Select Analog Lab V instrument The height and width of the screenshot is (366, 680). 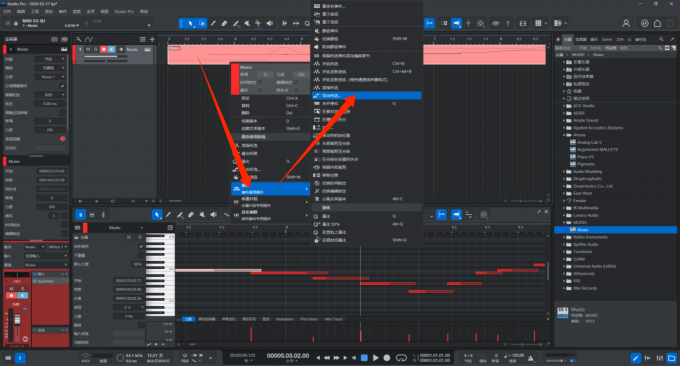589,142
